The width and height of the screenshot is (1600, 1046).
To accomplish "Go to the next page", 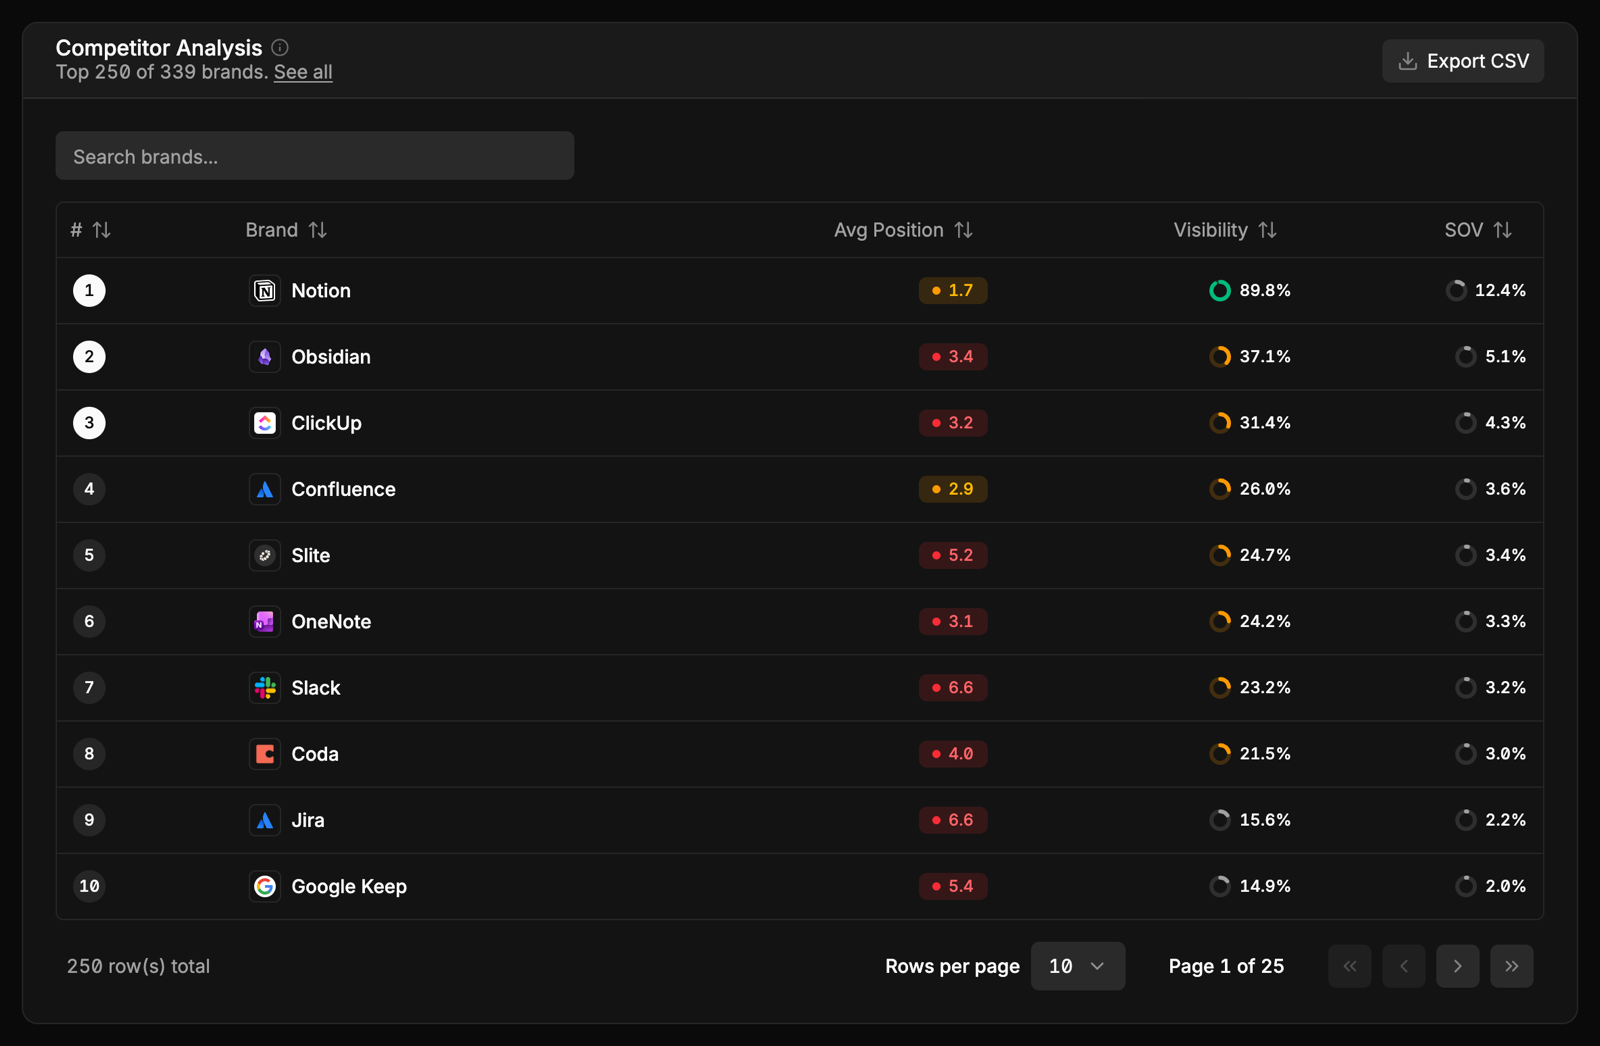I will pyautogui.click(x=1458, y=966).
